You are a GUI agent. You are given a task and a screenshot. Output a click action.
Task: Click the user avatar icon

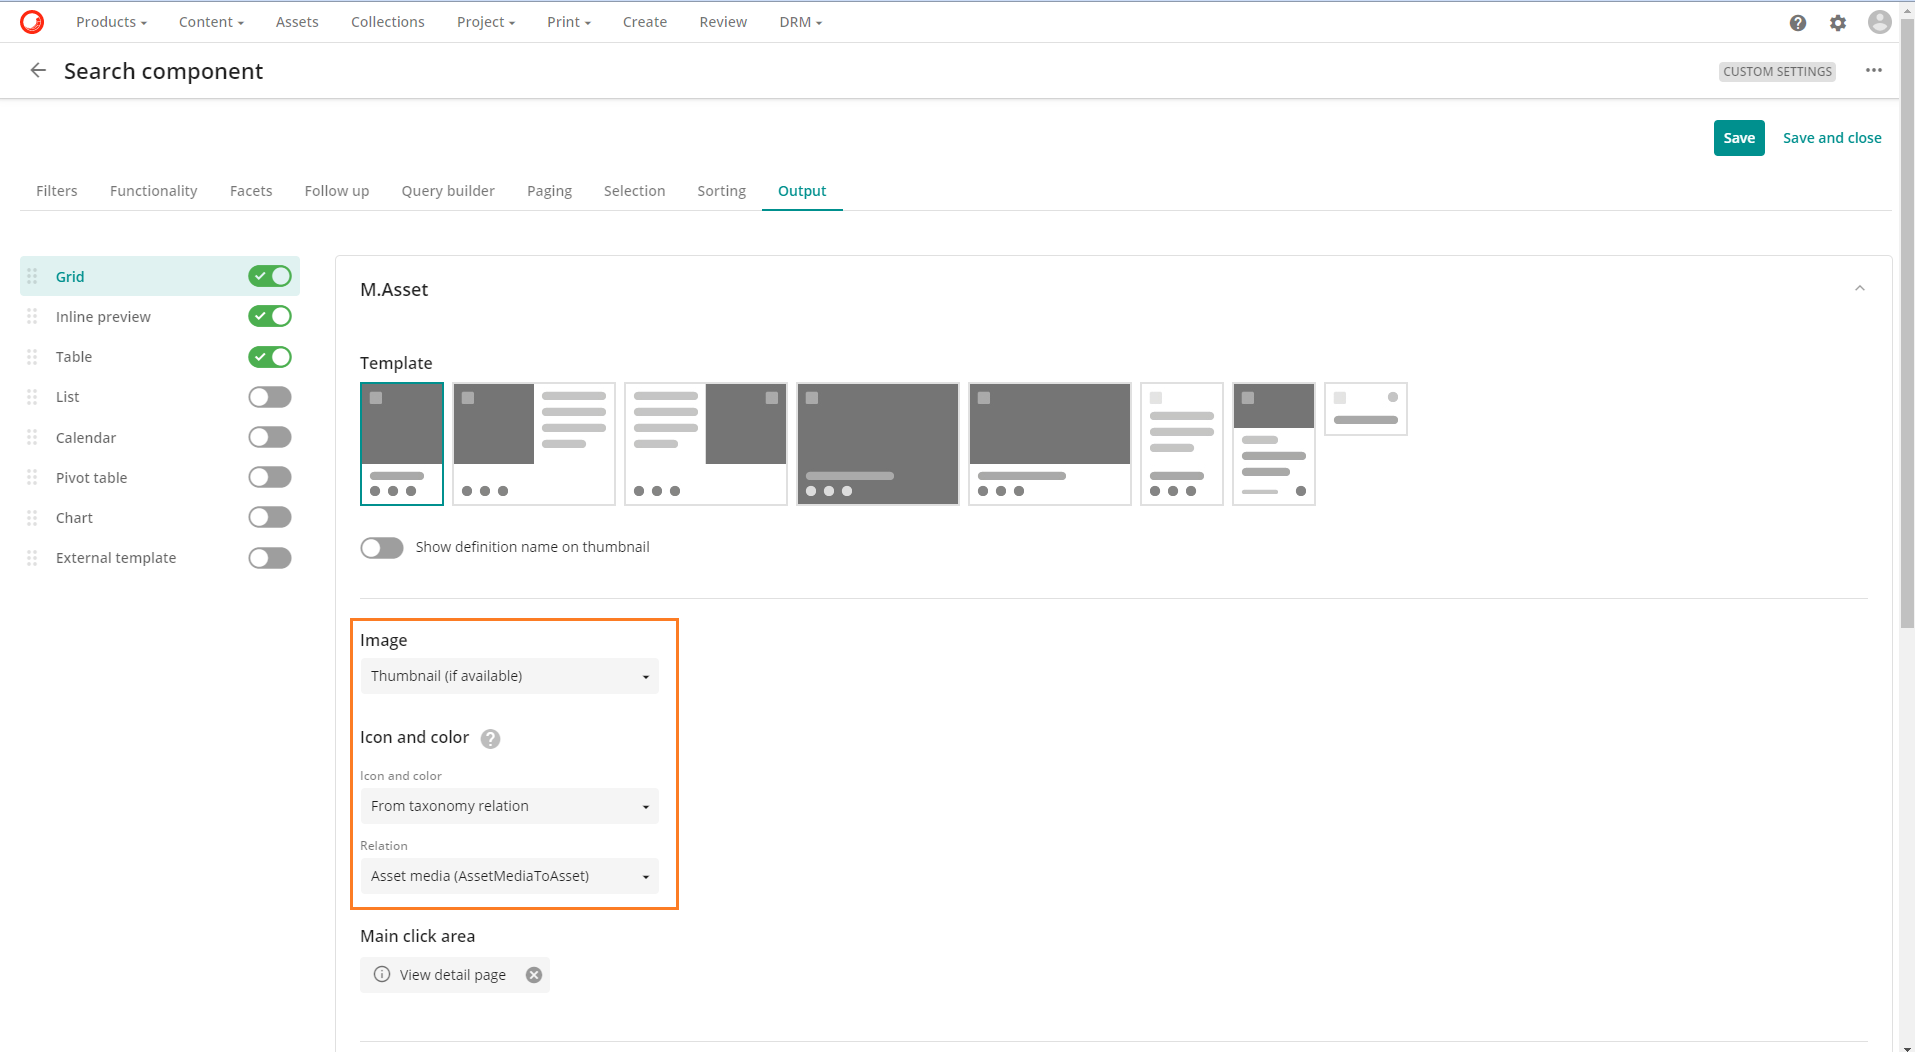click(1878, 22)
